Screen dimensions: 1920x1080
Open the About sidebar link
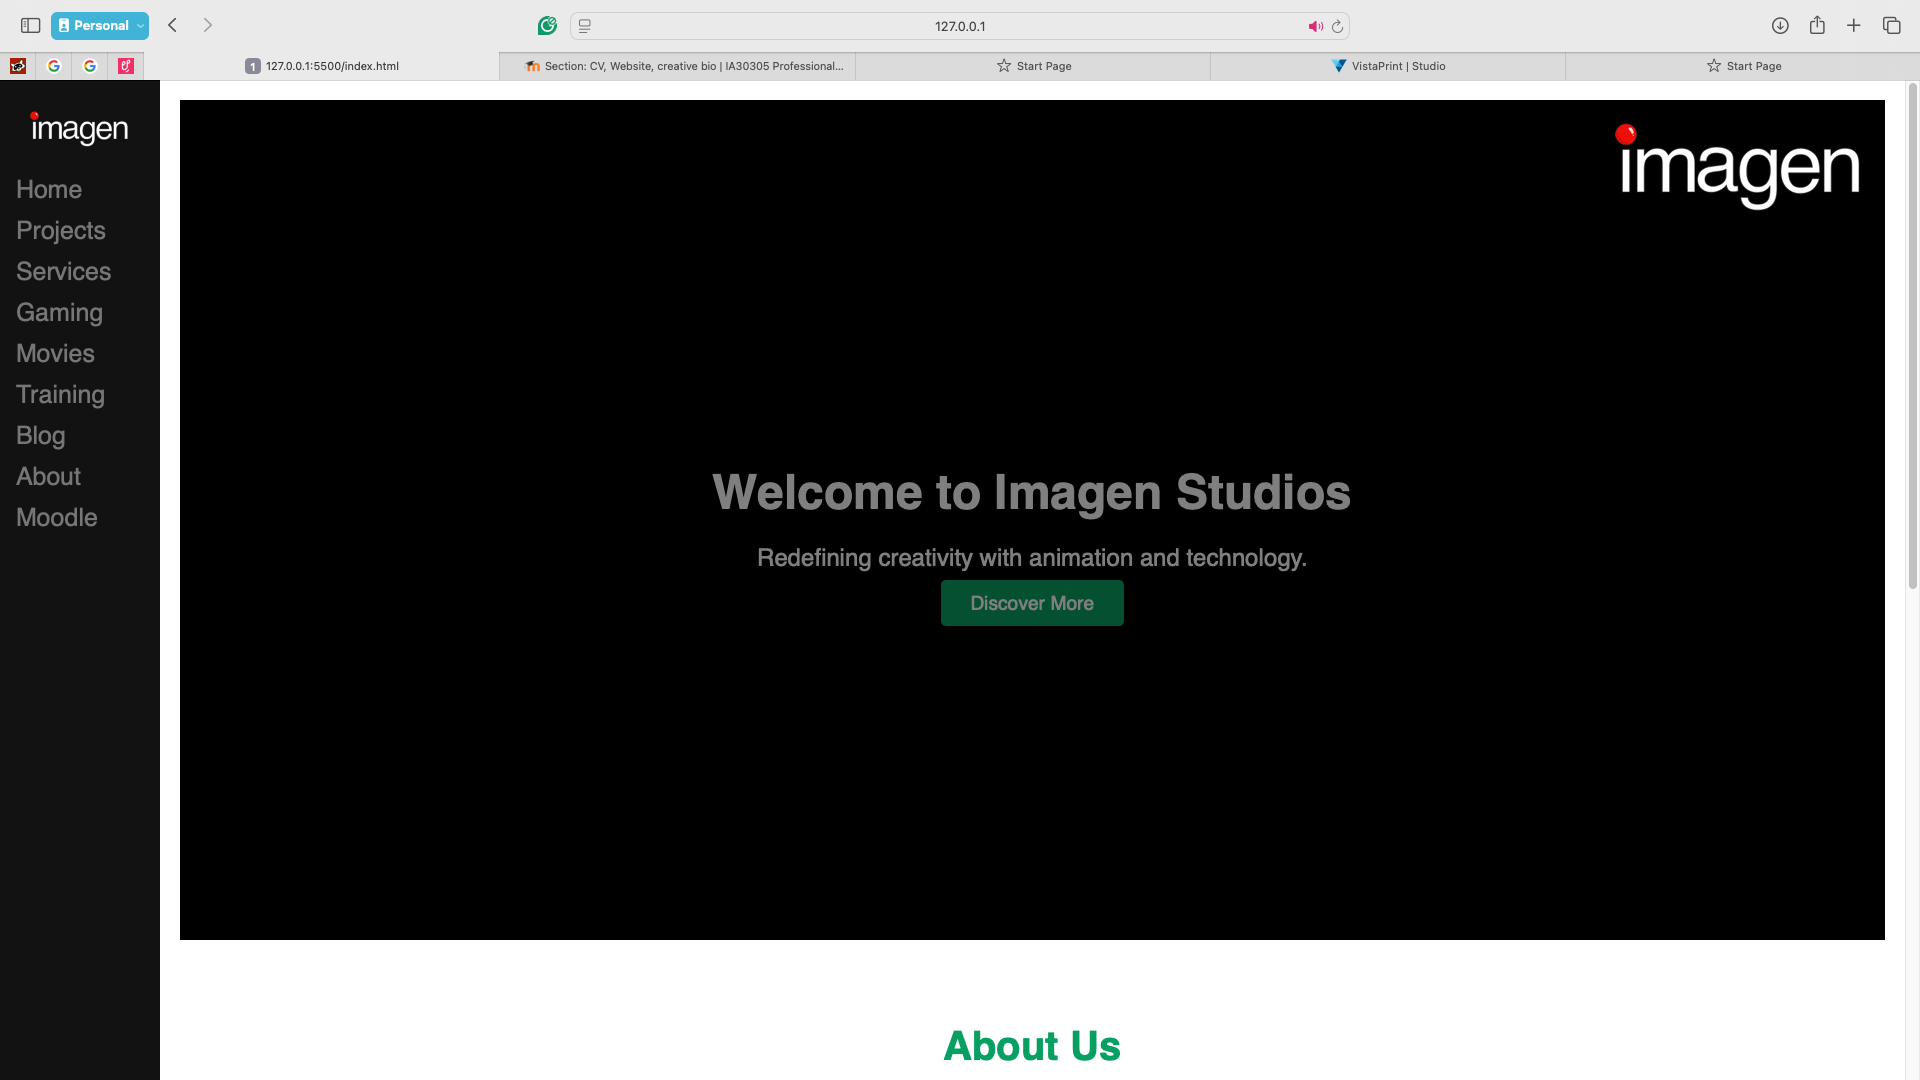coord(48,476)
